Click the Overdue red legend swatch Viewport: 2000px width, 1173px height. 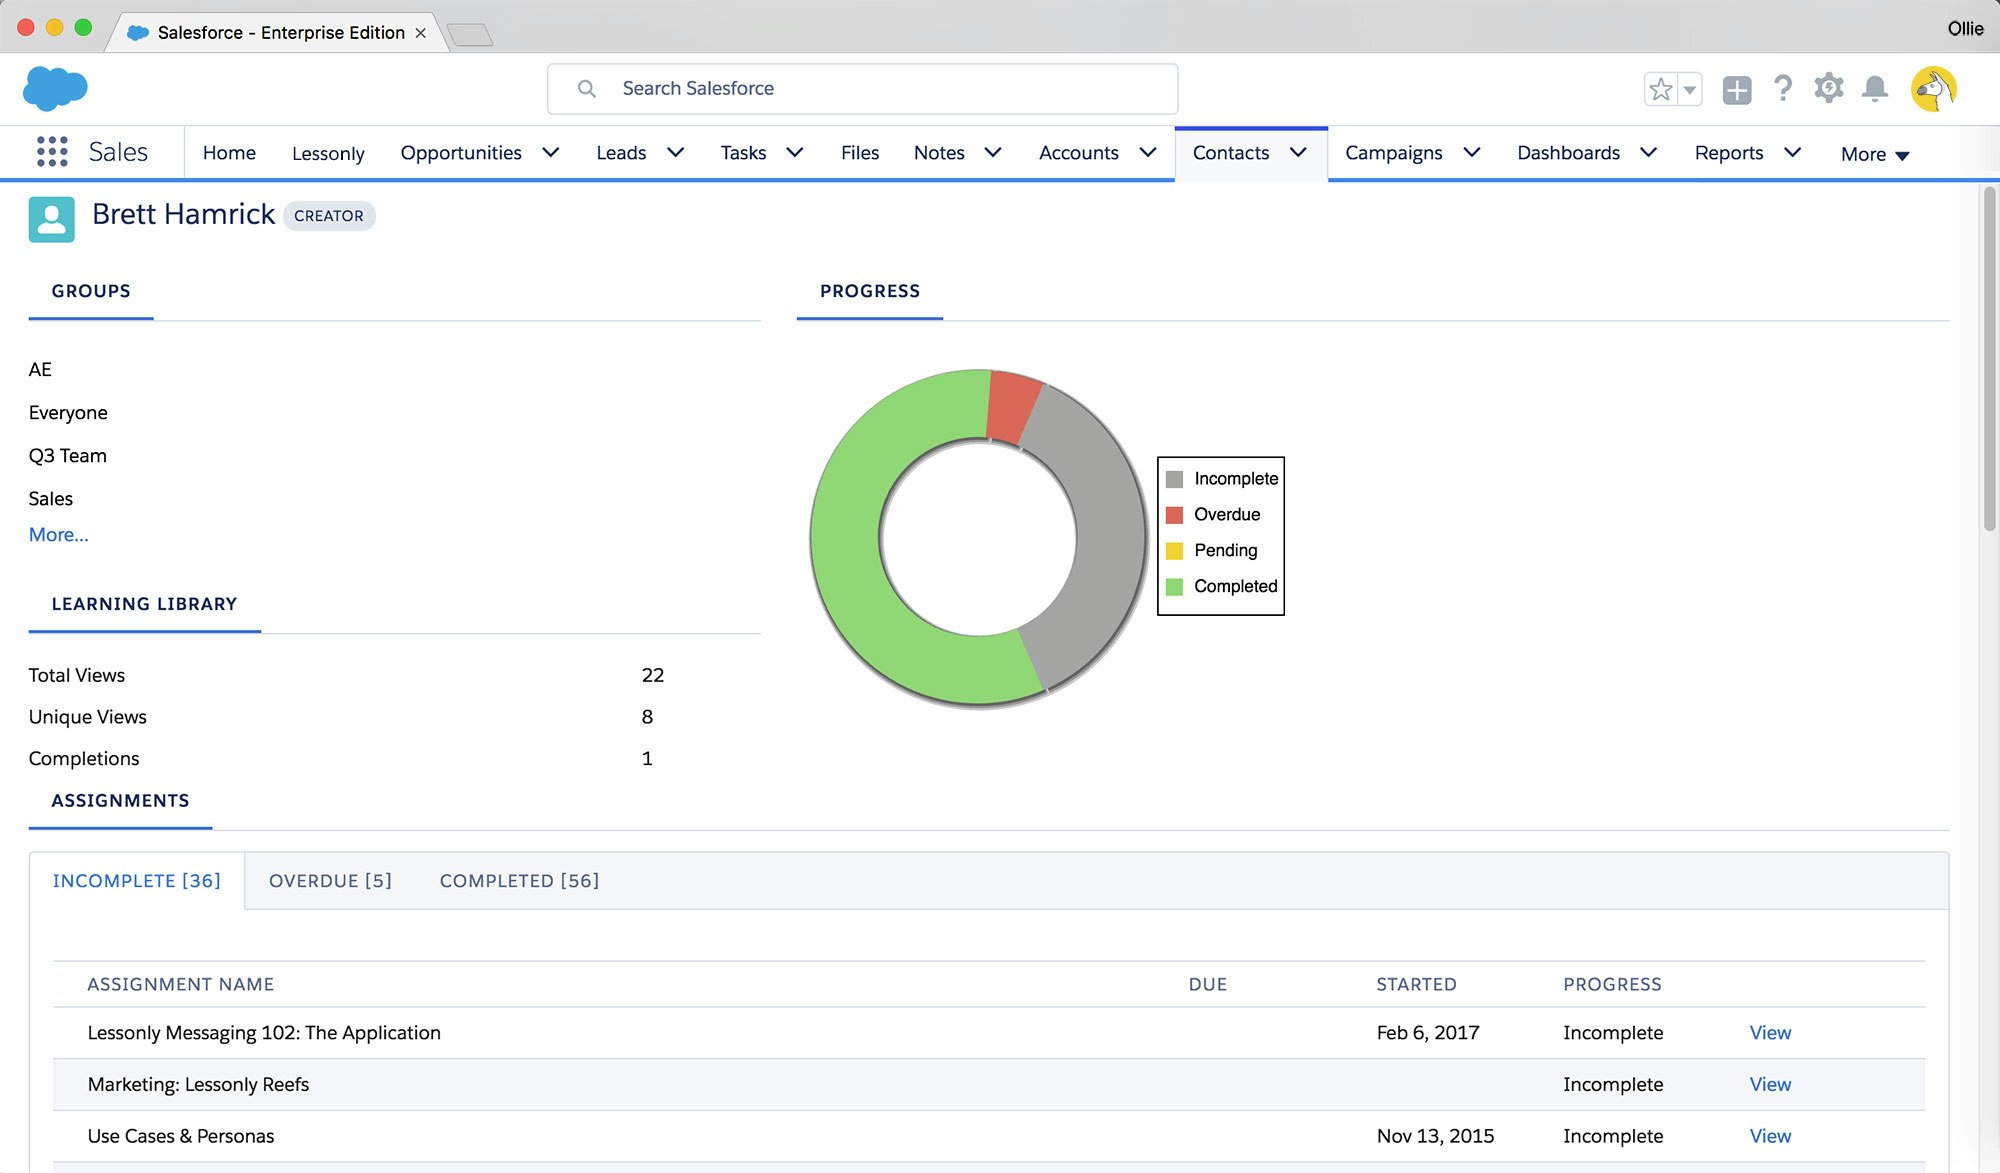tap(1175, 514)
